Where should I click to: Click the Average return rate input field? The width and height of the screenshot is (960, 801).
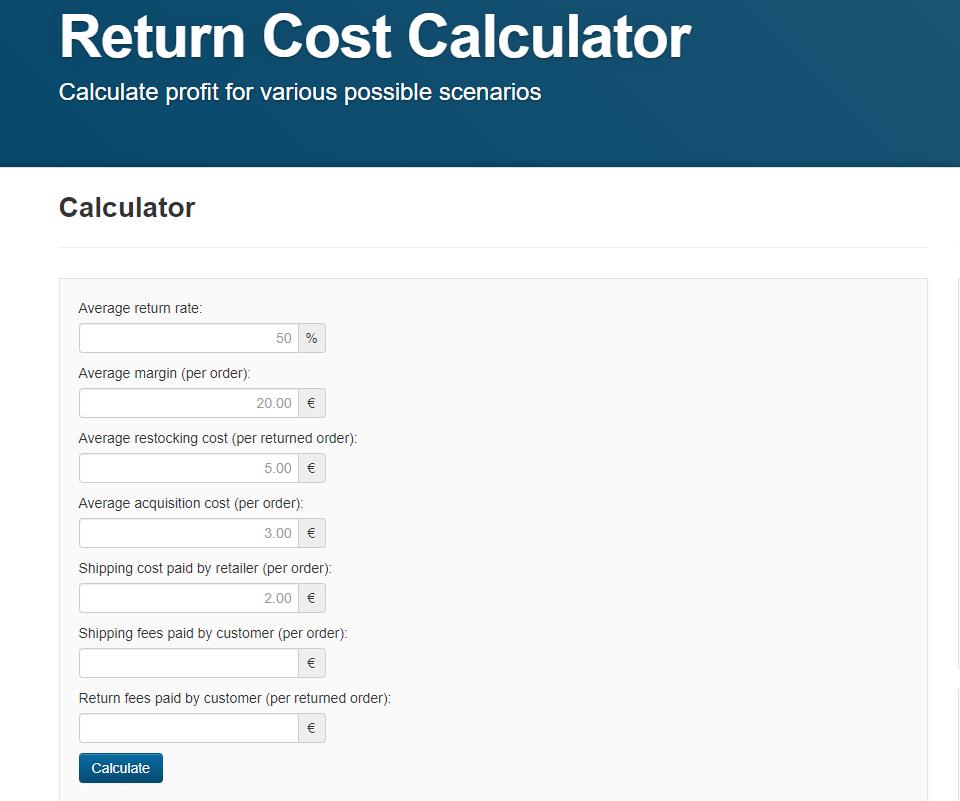tap(188, 338)
